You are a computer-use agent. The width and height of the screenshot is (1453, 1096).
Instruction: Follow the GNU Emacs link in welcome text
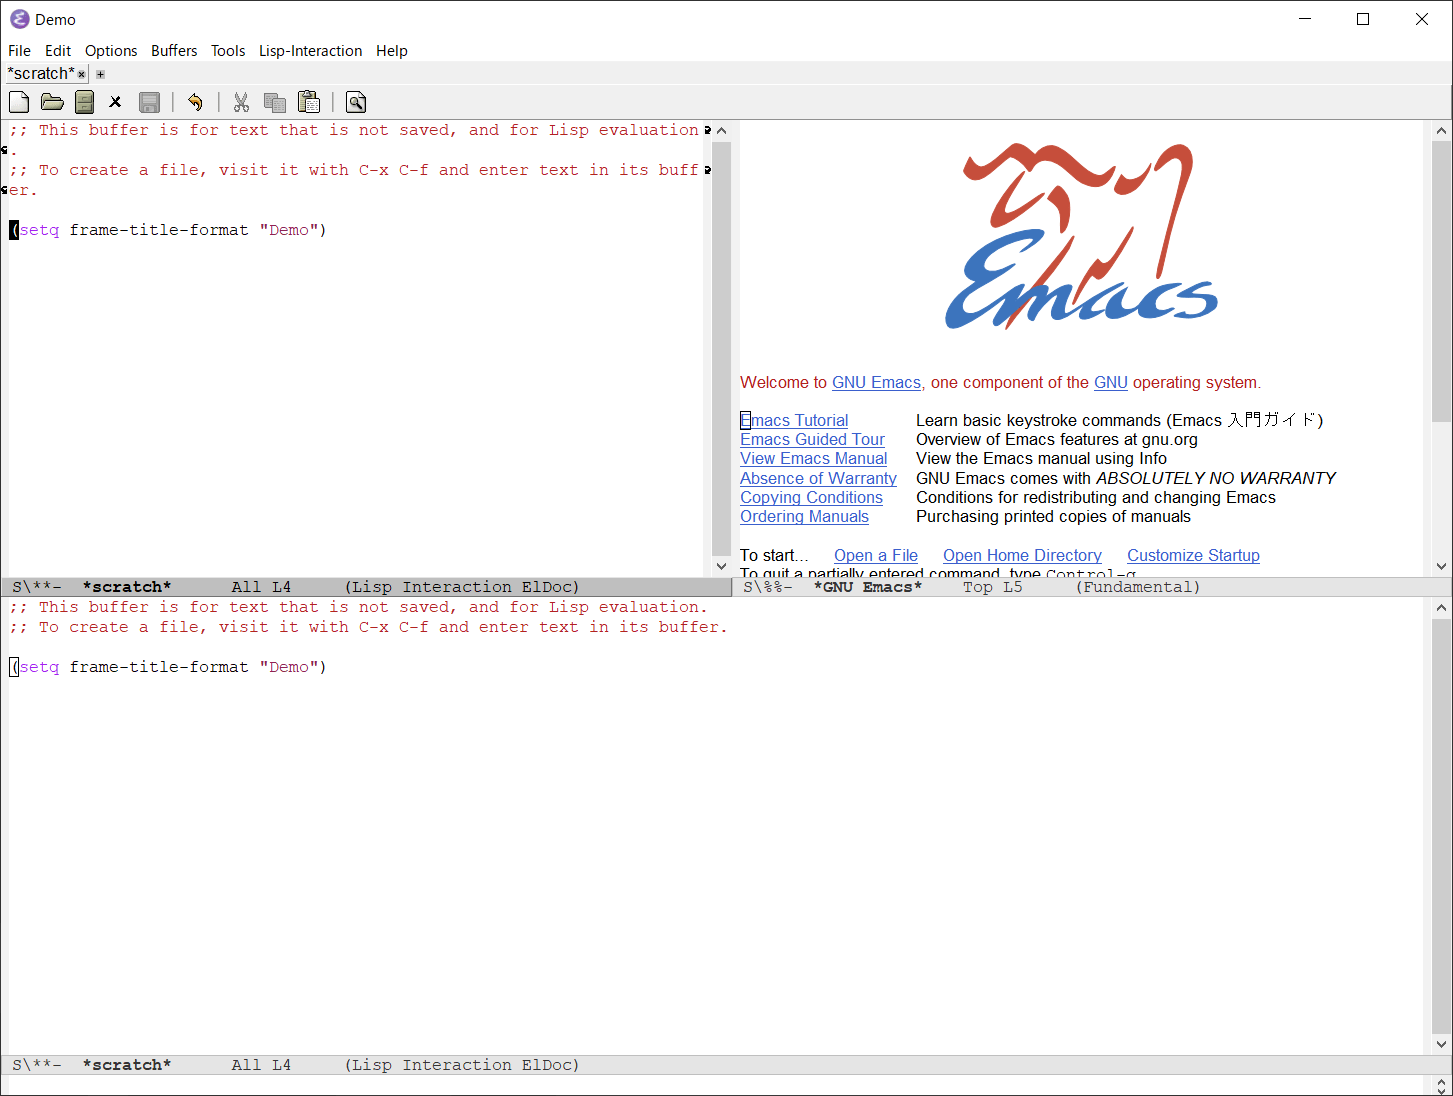click(876, 383)
